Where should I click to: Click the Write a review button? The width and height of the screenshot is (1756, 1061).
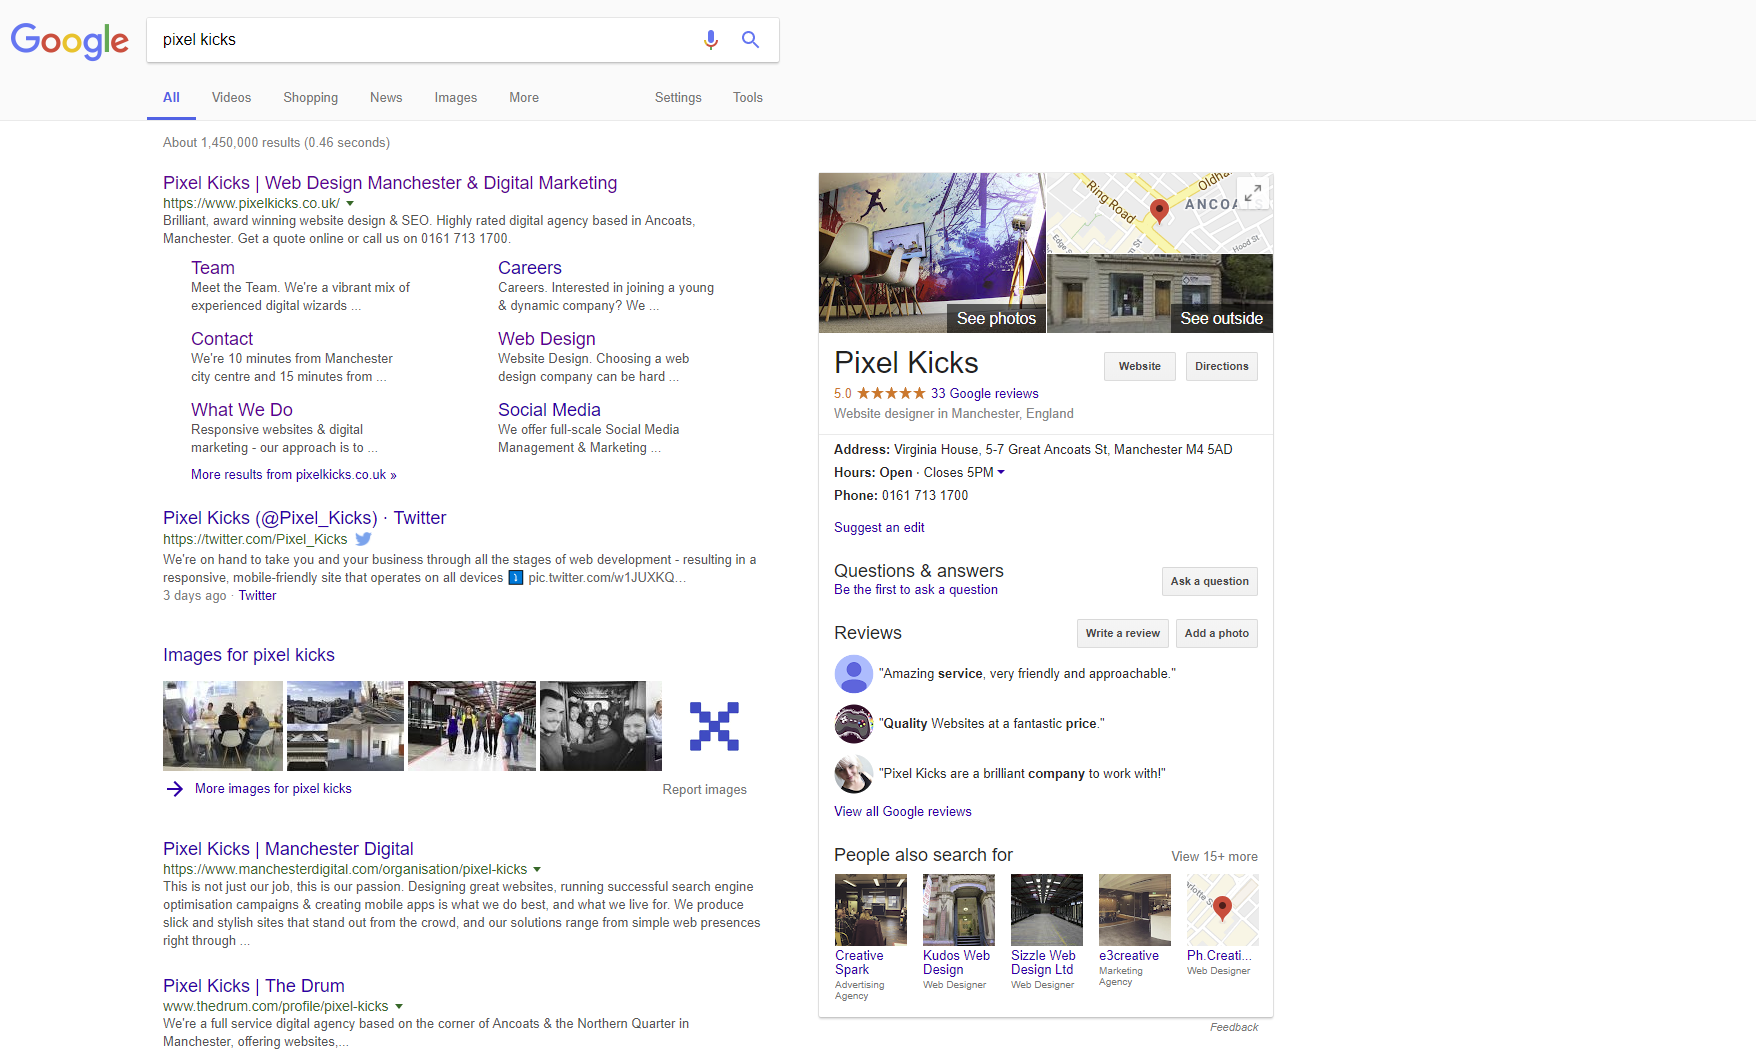click(1123, 634)
